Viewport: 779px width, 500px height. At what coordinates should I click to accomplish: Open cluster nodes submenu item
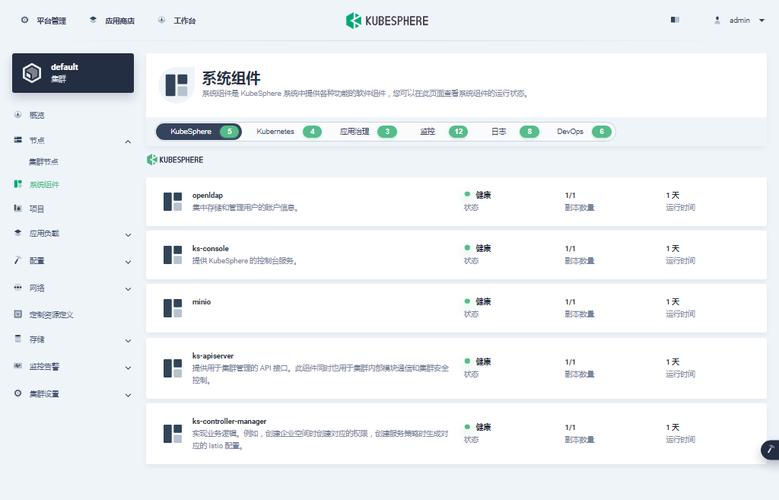[43, 162]
